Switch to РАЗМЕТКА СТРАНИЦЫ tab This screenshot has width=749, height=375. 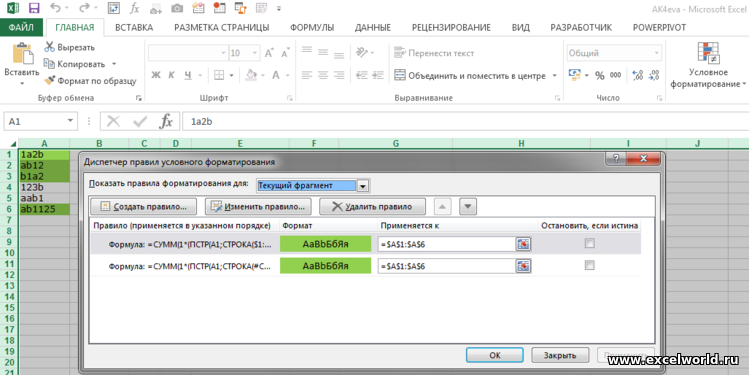[221, 28]
